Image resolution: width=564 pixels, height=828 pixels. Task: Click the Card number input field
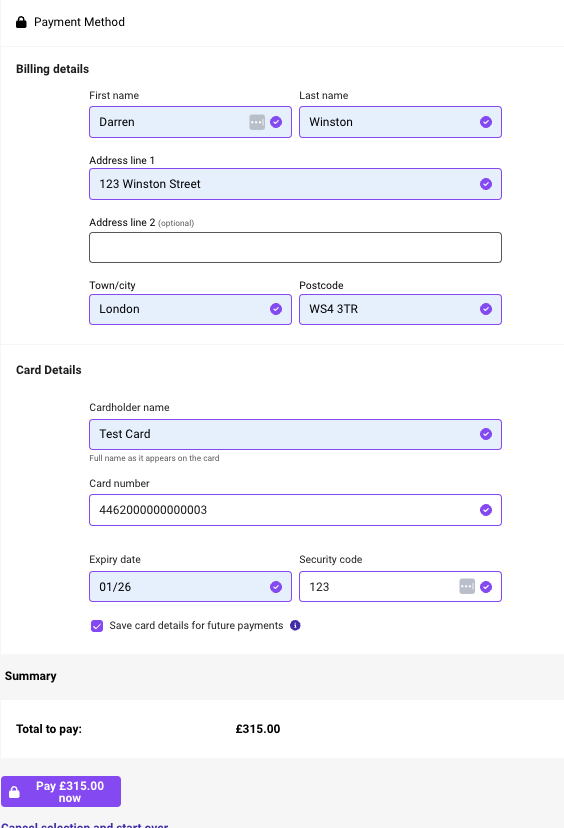295,510
